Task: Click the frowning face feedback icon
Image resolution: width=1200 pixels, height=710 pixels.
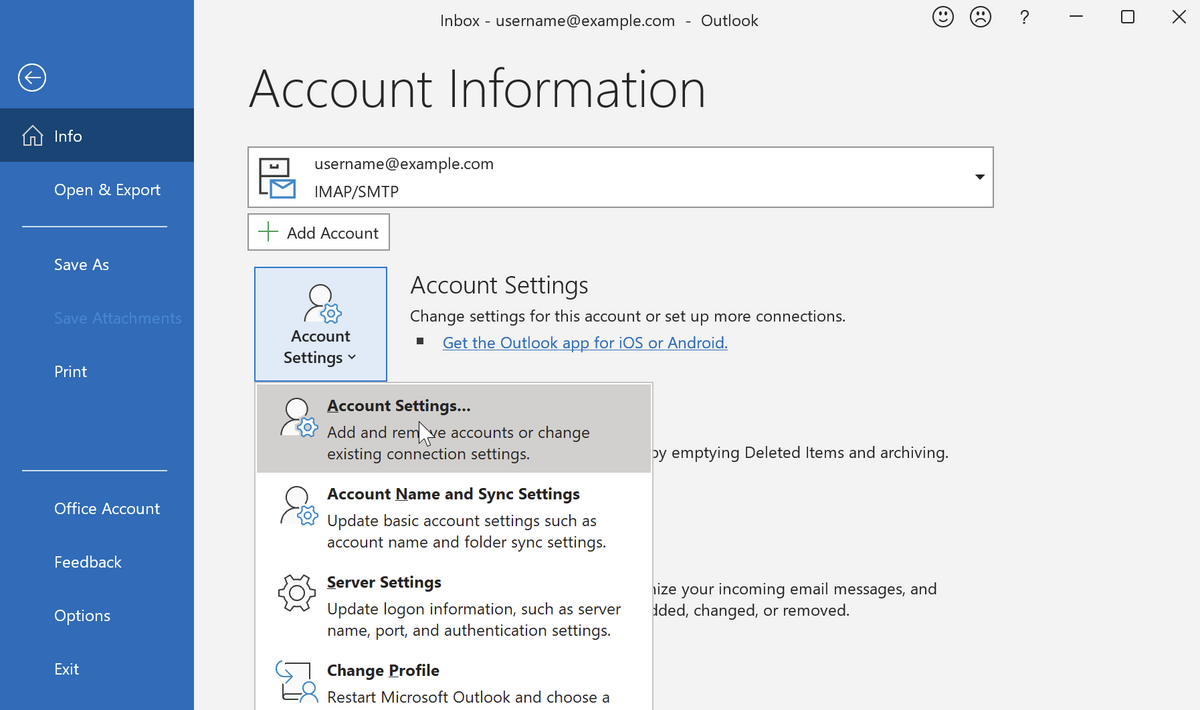Action: tap(981, 17)
